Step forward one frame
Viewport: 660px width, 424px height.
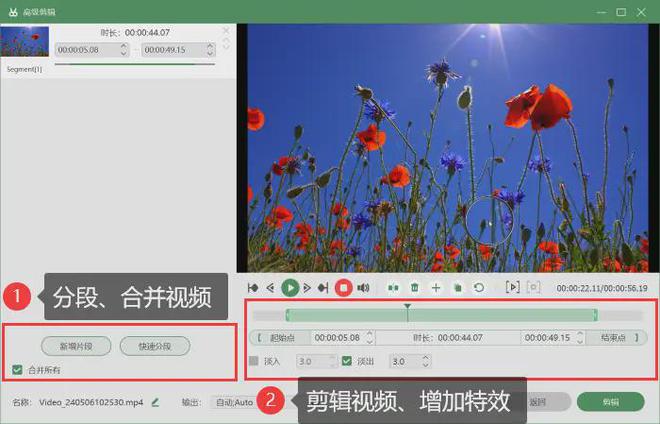coord(307,288)
